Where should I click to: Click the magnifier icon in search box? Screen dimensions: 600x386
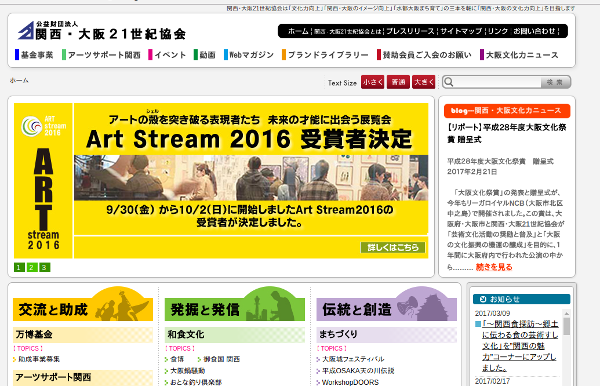[x=449, y=82]
